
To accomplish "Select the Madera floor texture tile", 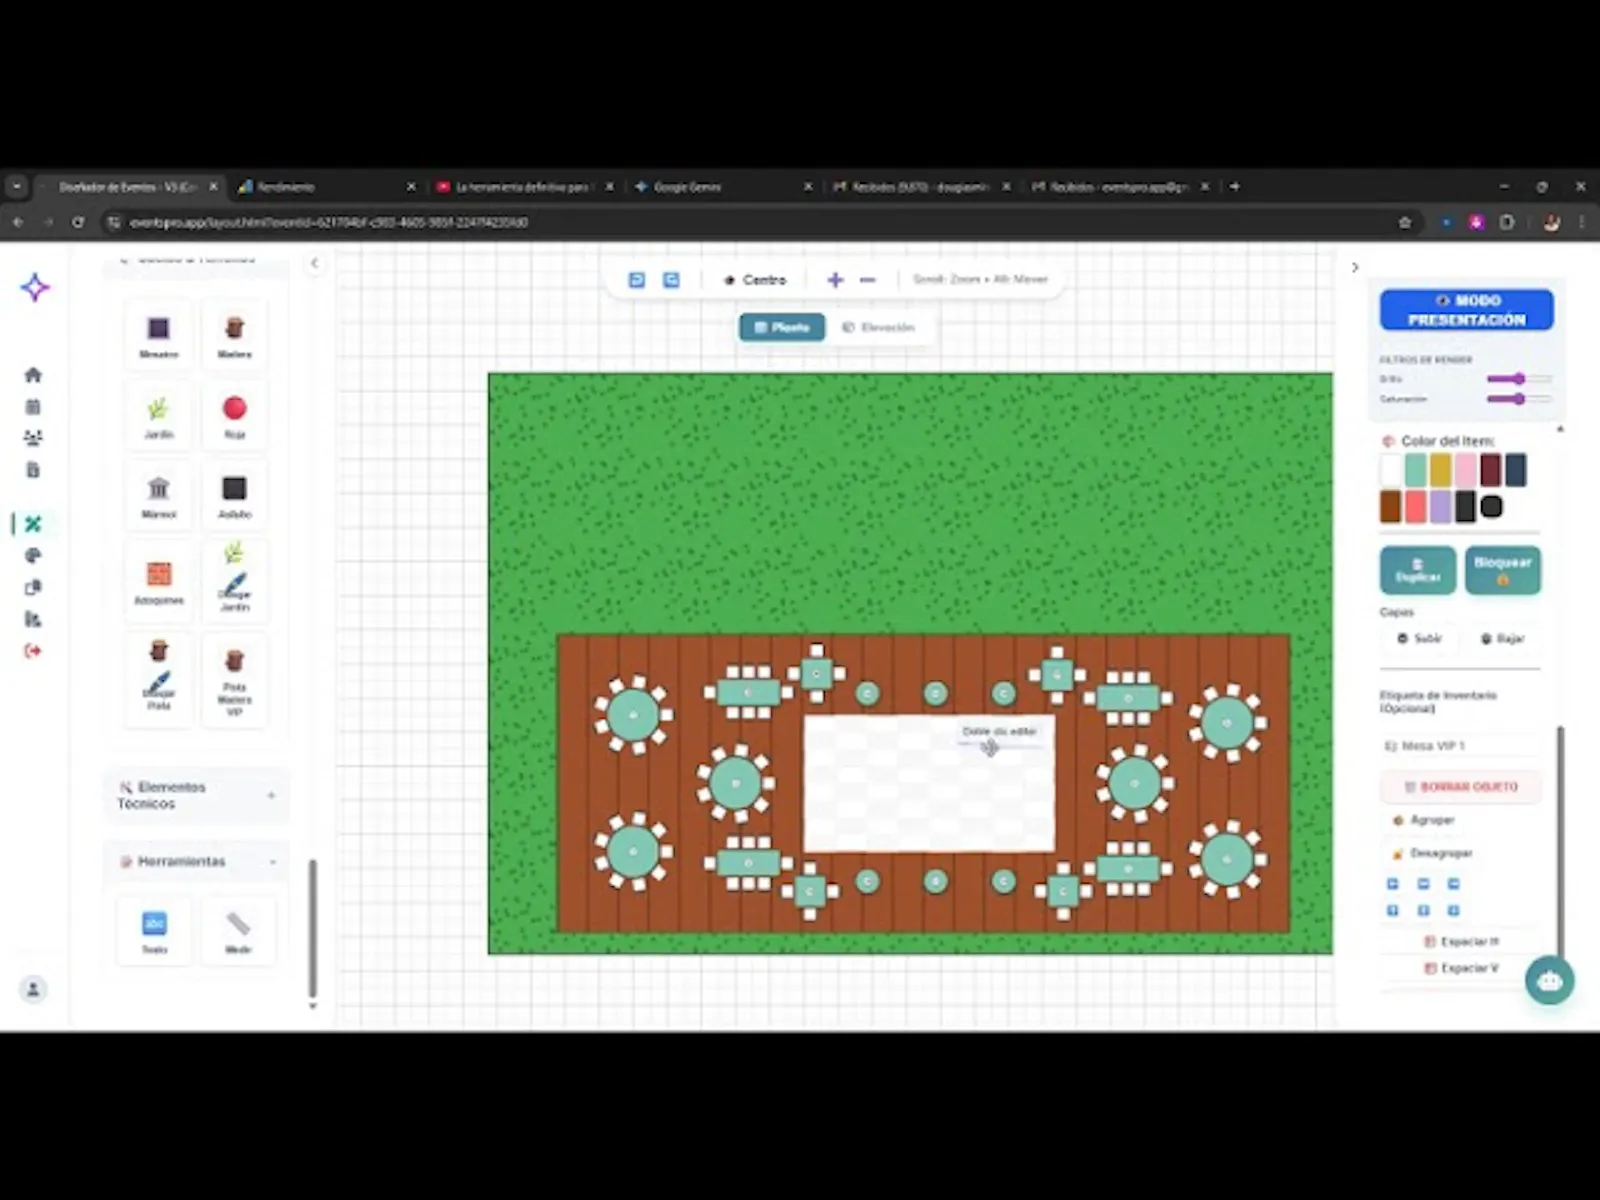I will tap(234, 336).
